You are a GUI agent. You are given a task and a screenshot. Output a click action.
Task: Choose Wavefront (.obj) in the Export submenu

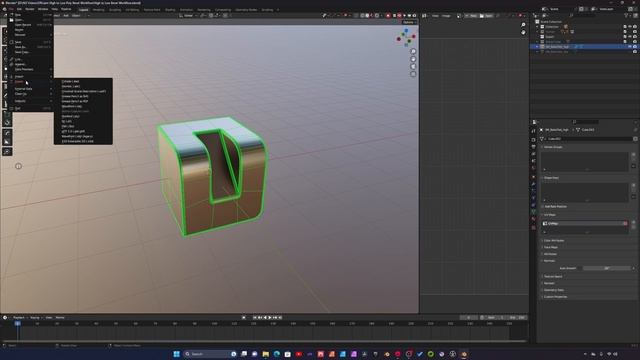71,106
